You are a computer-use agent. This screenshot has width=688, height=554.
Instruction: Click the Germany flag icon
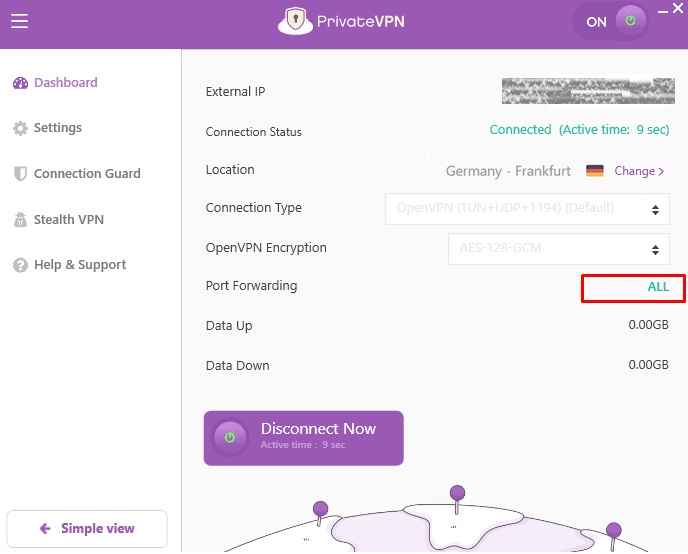click(x=595, y=170)
